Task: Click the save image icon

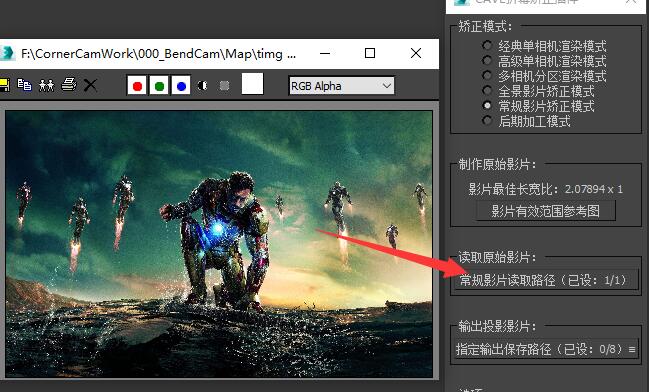Action: (4, 85)
